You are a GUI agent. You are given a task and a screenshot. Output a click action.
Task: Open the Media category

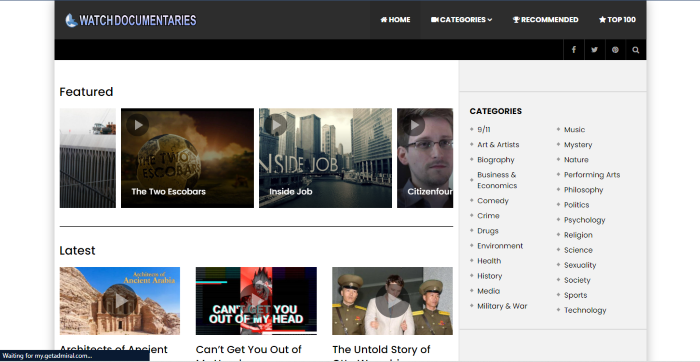(x=488, y=291)
